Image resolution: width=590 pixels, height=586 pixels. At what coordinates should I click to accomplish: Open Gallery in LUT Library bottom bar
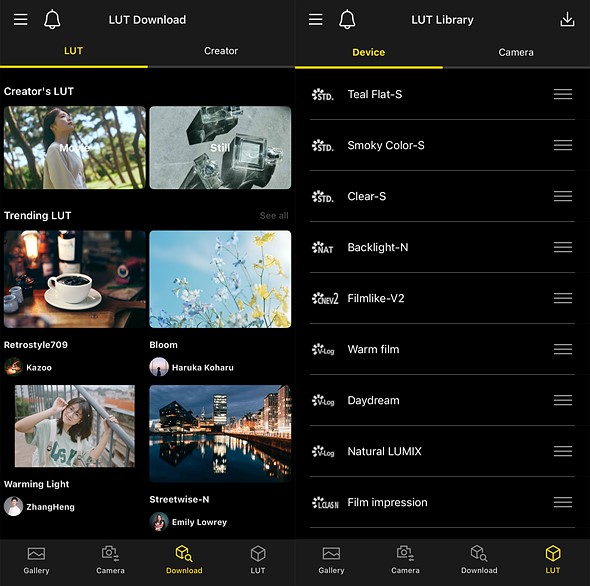[x=331, y=560]
